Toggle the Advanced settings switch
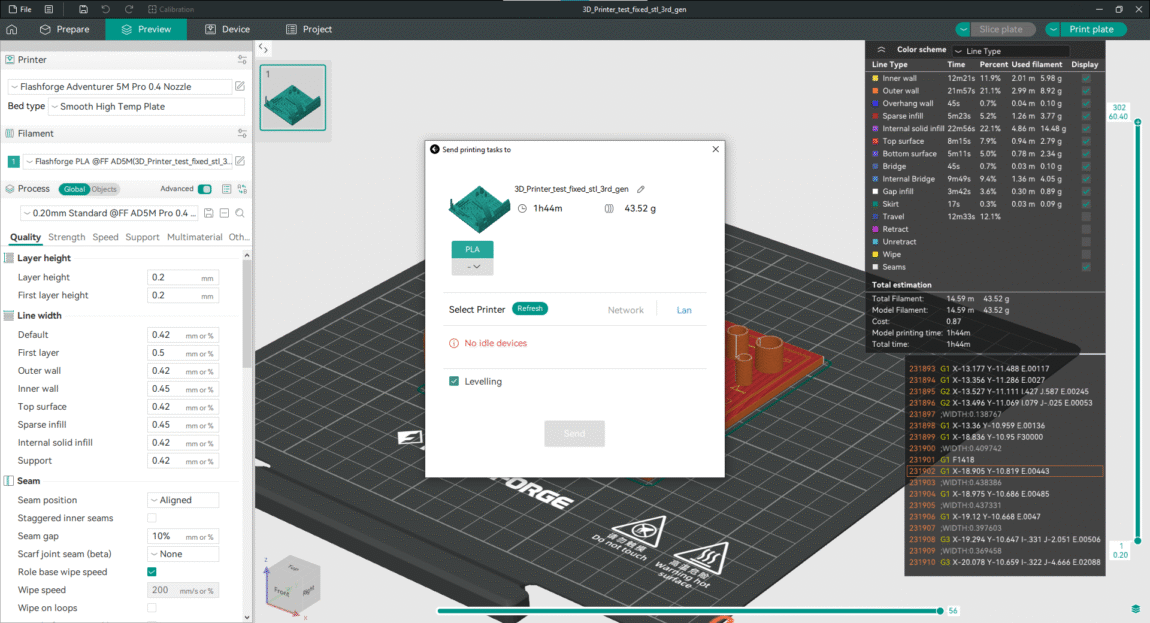 [205, 189]
